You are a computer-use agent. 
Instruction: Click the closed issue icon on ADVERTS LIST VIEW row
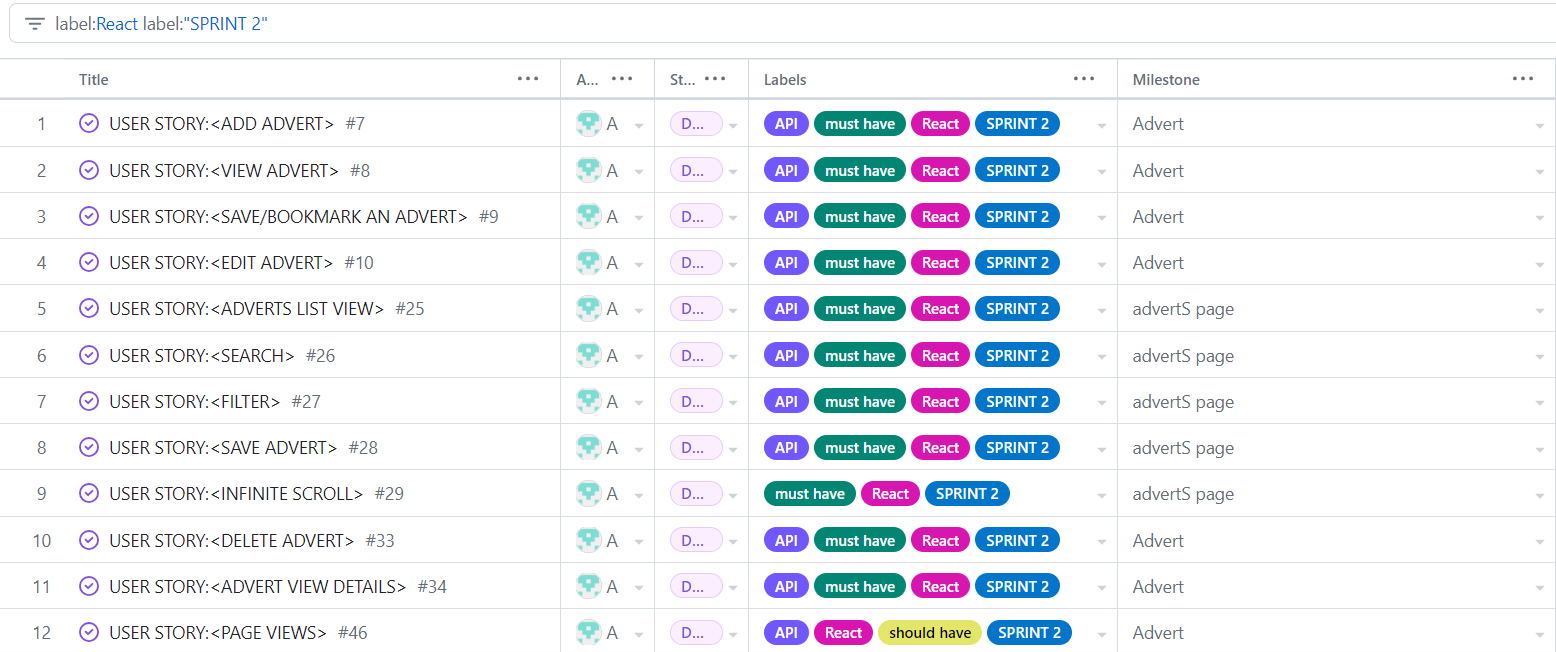(x=88, y=308)
